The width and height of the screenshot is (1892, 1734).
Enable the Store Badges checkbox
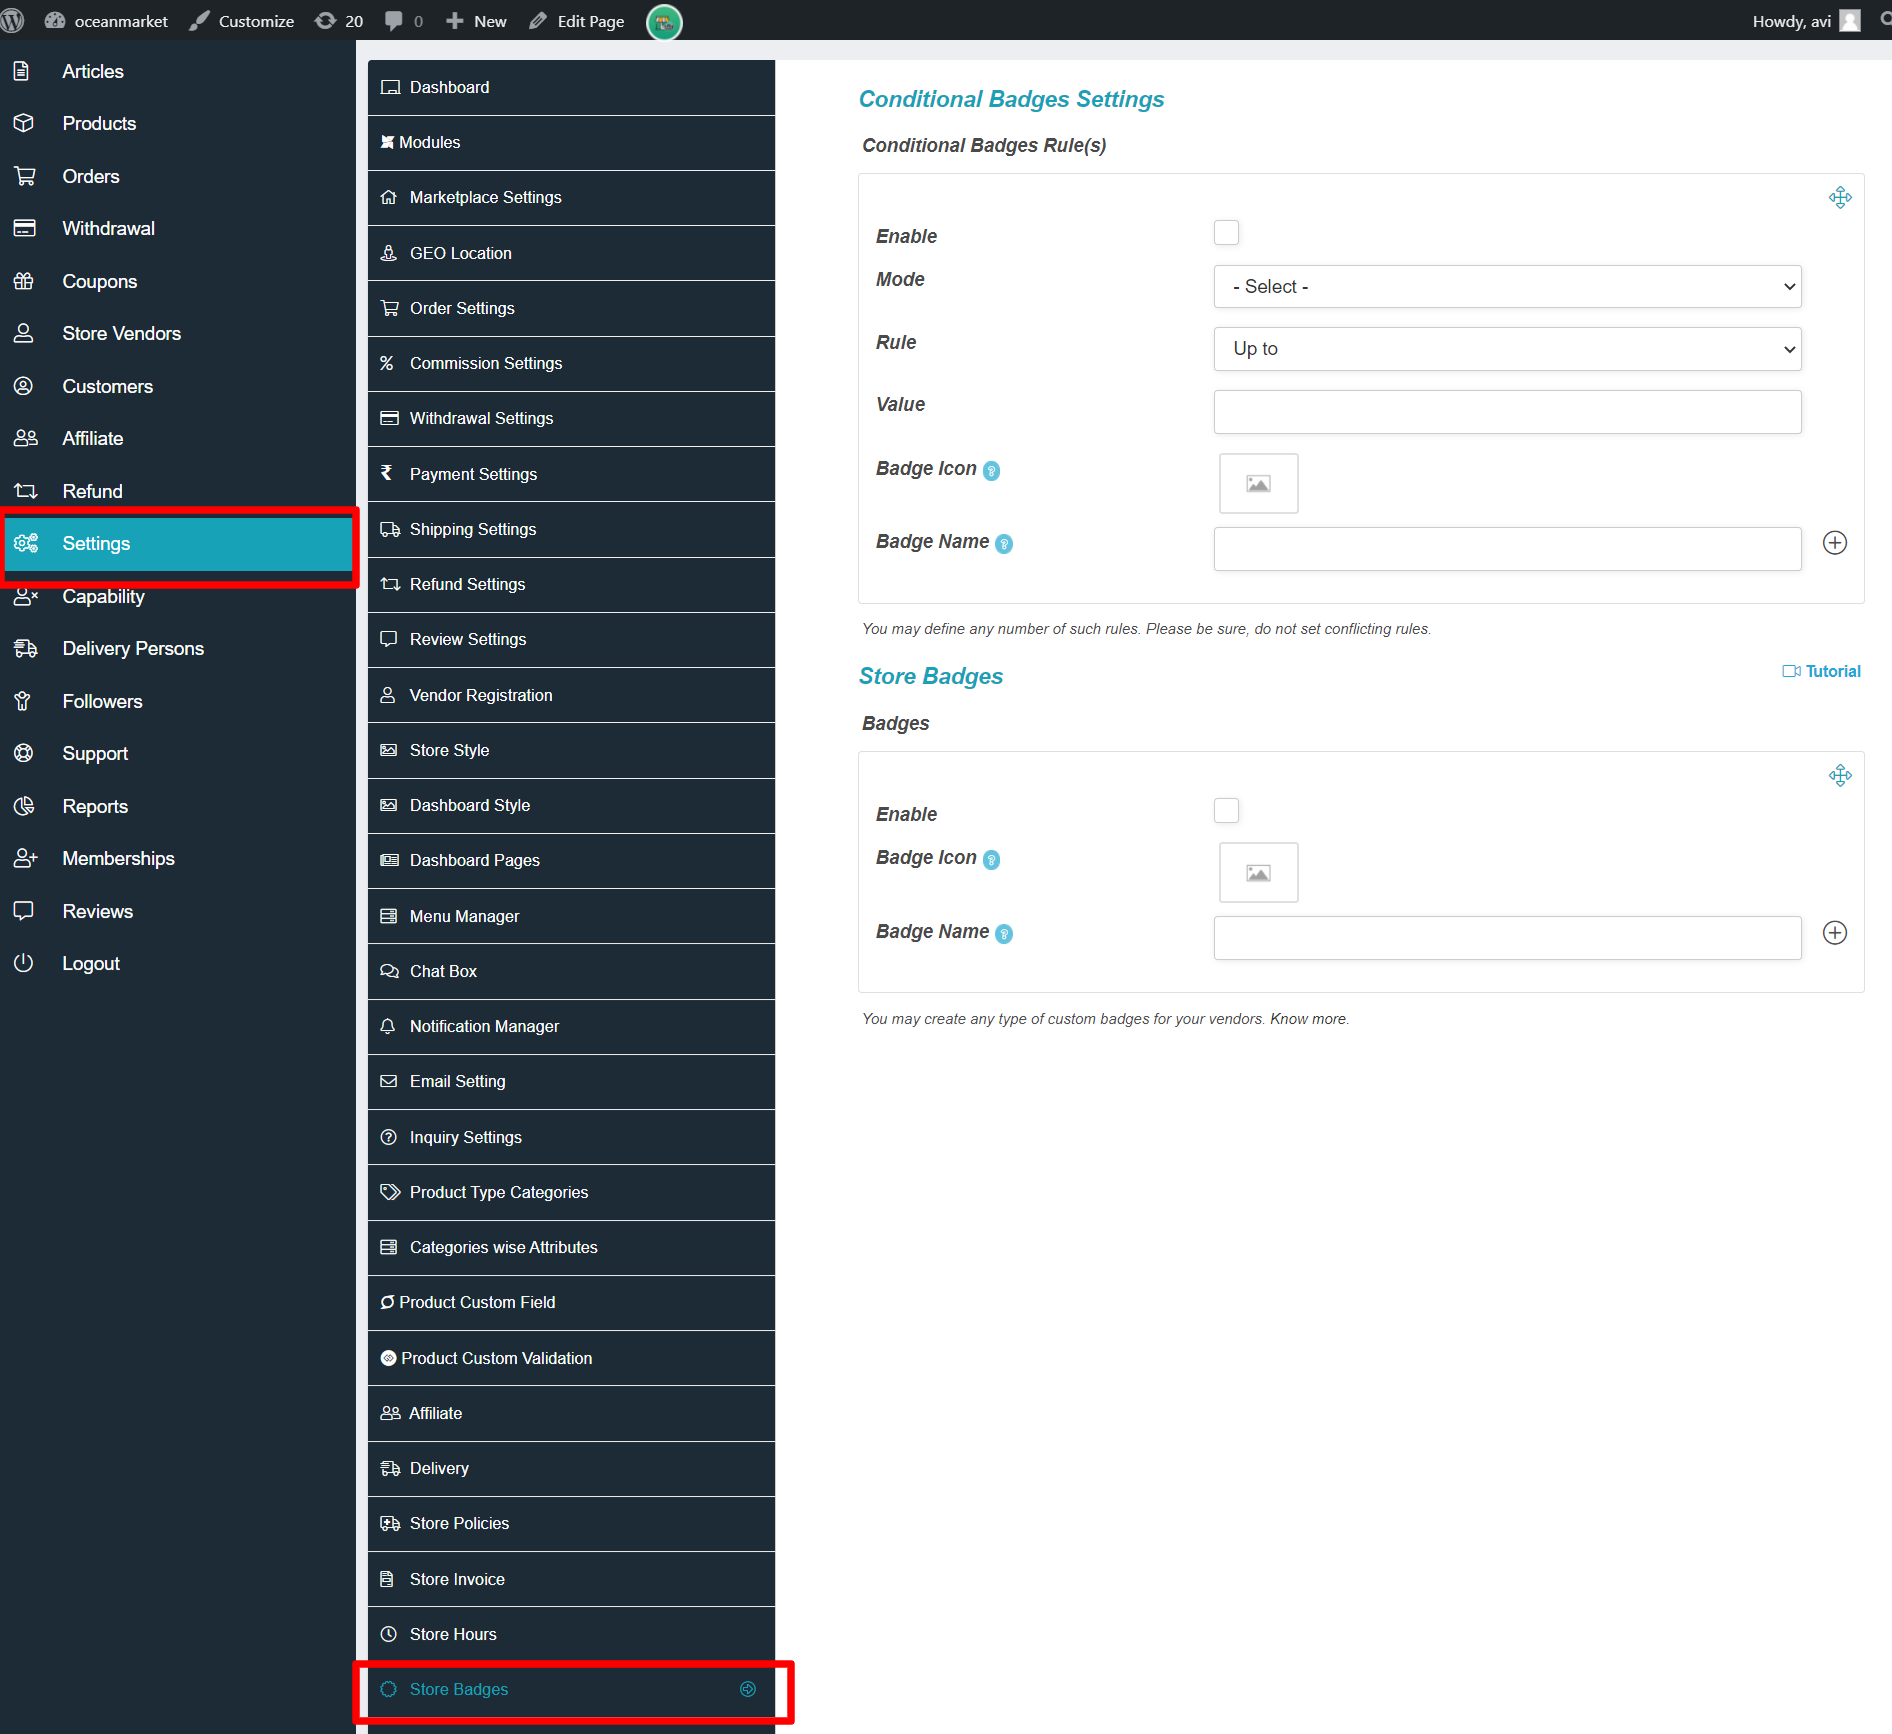tap(1226, 811)
